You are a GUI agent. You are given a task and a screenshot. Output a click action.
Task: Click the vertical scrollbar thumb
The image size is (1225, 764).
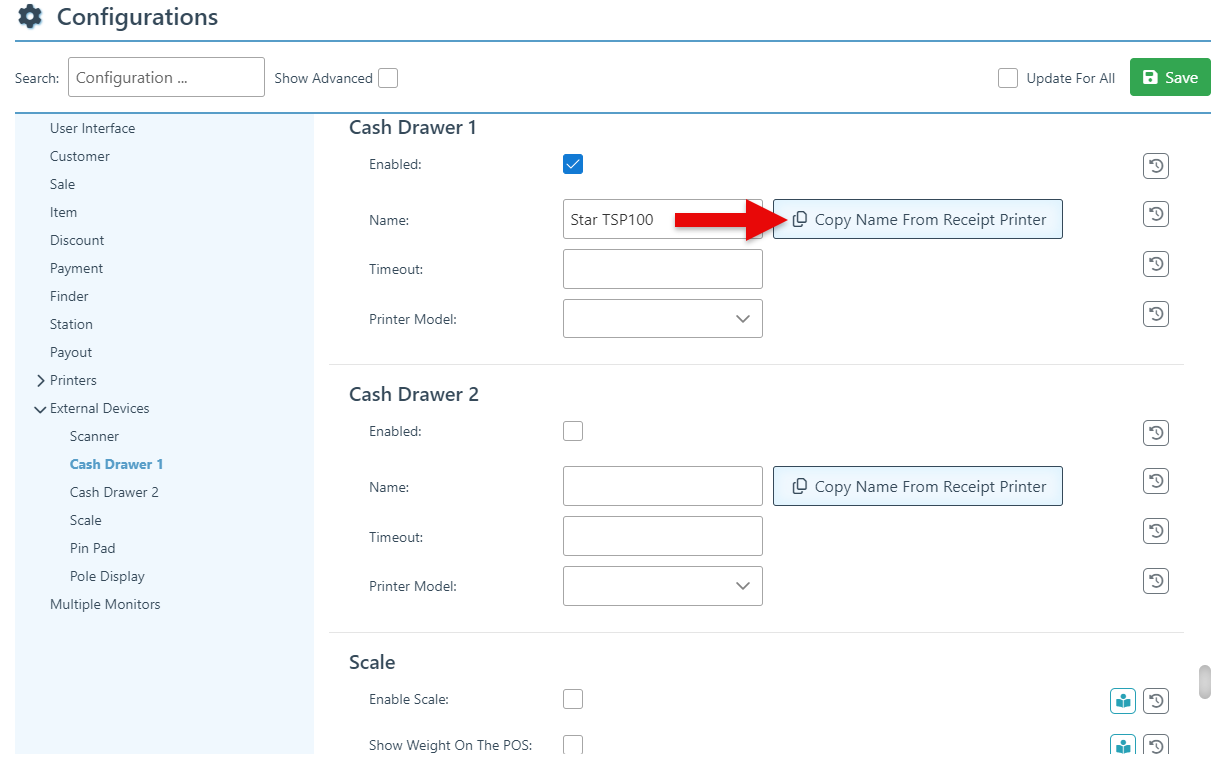tap(1205, 682)
